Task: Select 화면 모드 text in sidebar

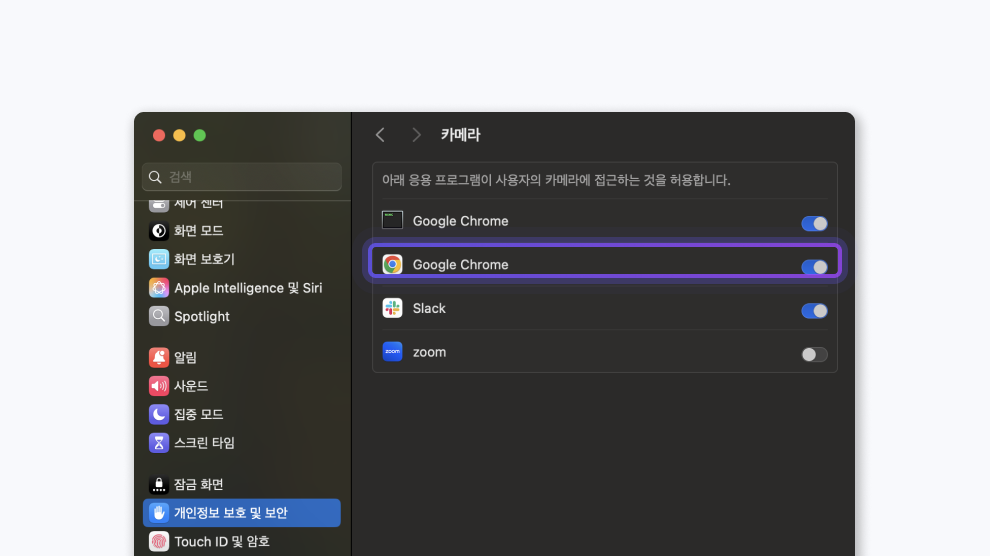Action: pos(198,231)
